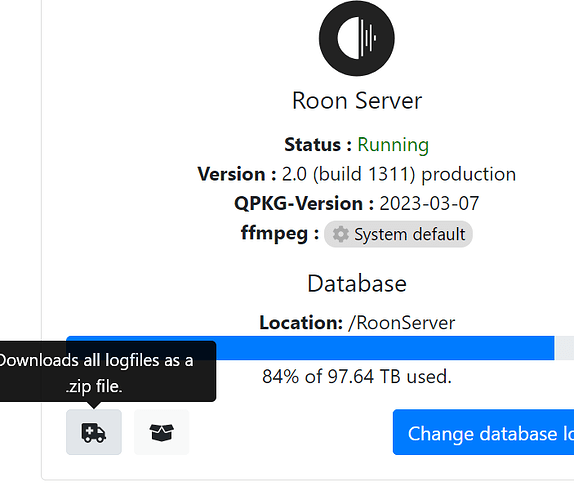Open the ffmpeg System default setting
Viewport: 574px width, 500px height.
[398, 234]
